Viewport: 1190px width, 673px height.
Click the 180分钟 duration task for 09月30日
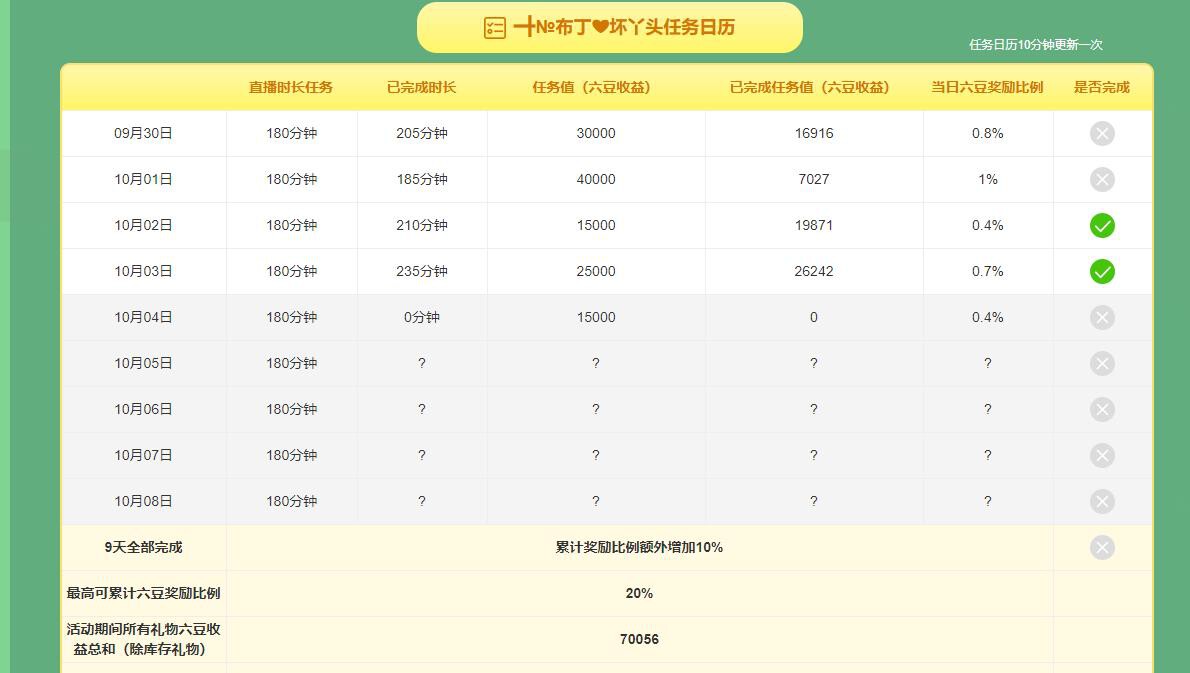[x=291, y=134]
